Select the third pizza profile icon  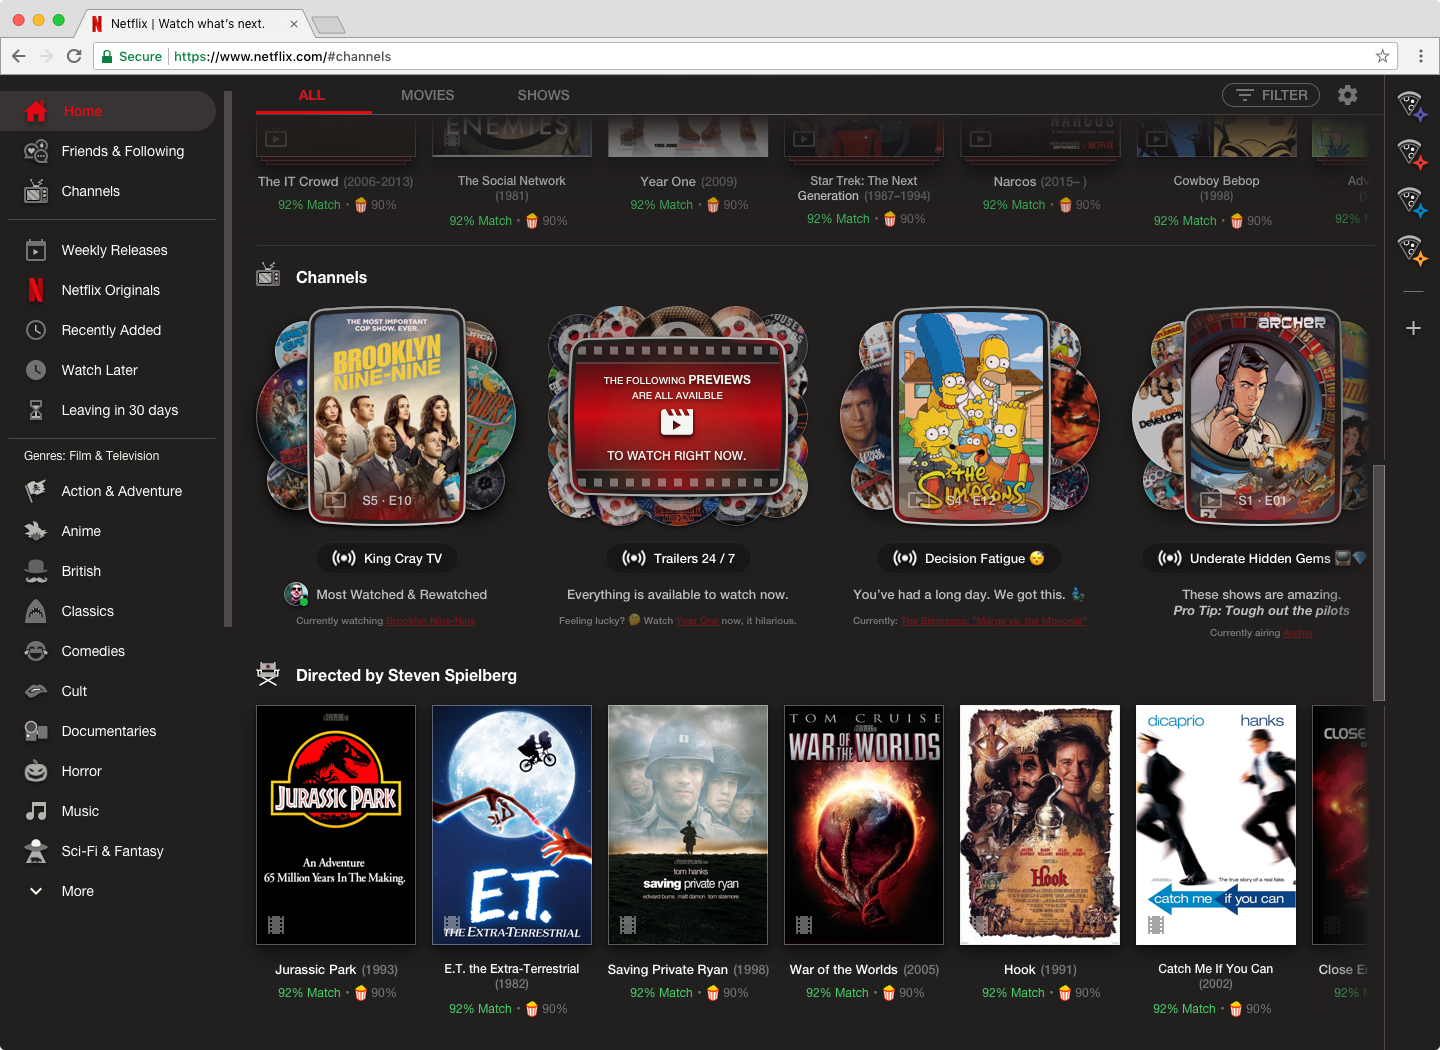pyautogui.click(x=1412, y=202)
